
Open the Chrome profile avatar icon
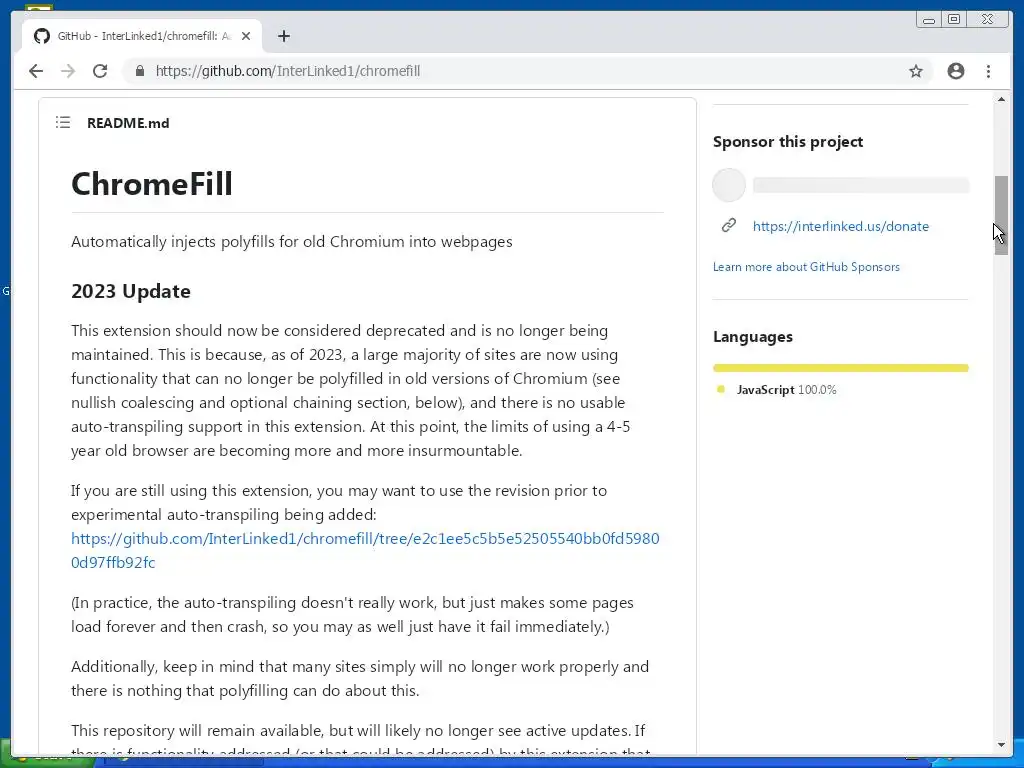(956, 71)
